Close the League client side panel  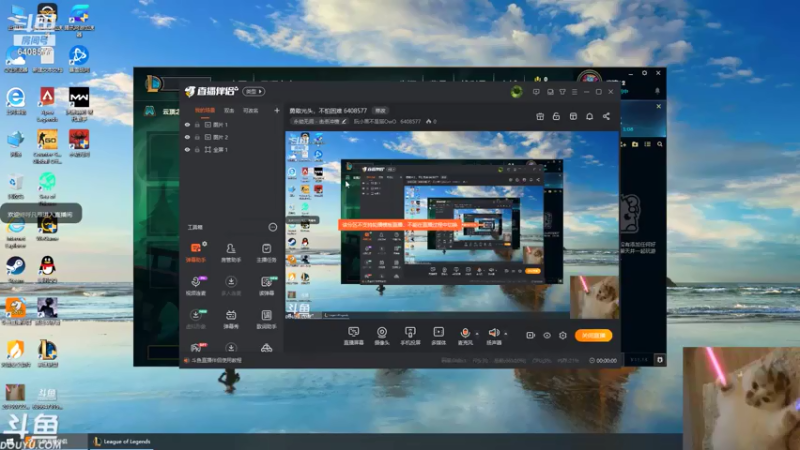tap(659, 106)
